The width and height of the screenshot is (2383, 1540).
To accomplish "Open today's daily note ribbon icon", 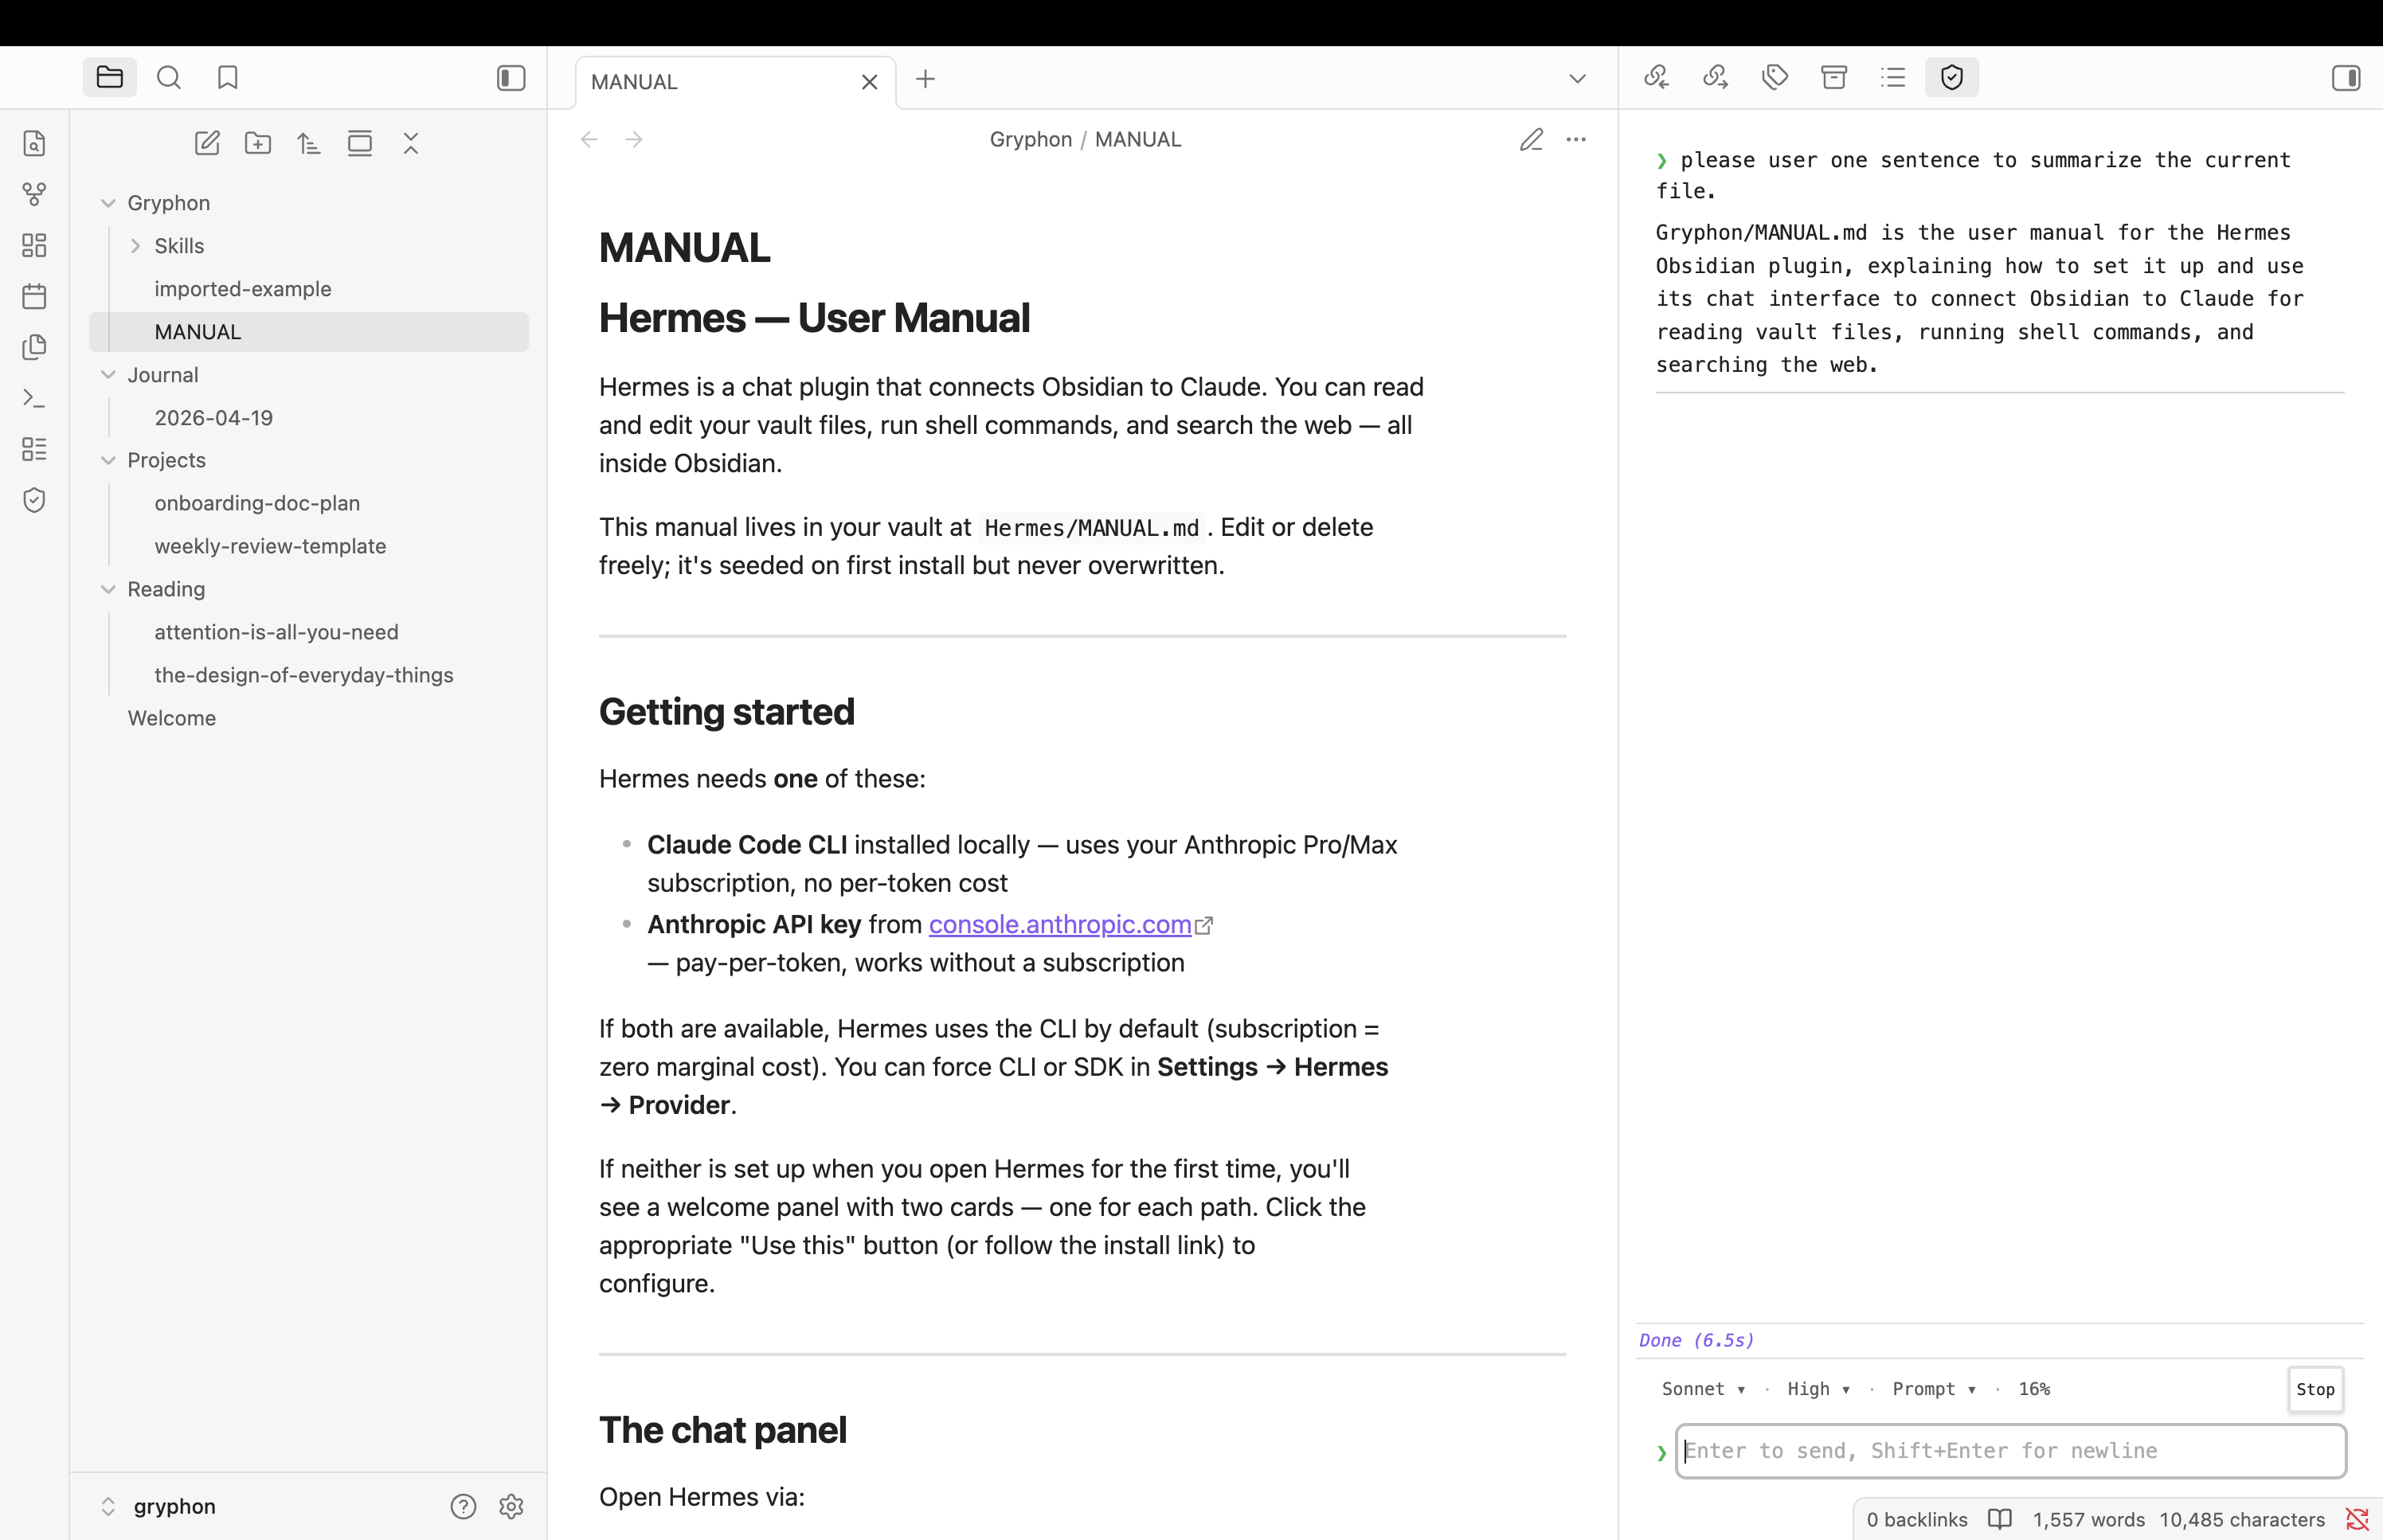I will 35,297.
